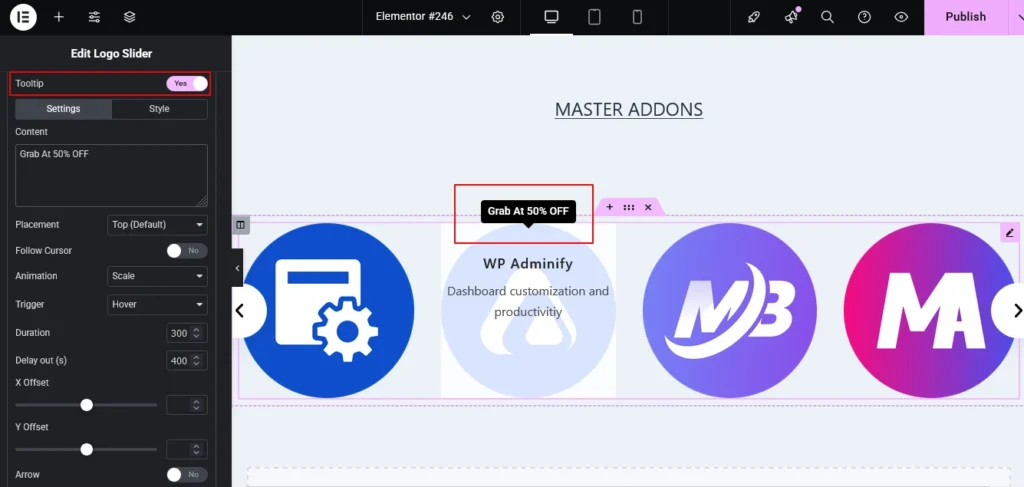Click the Elementor logo icon
The image size is (1024, 487).
23,17
